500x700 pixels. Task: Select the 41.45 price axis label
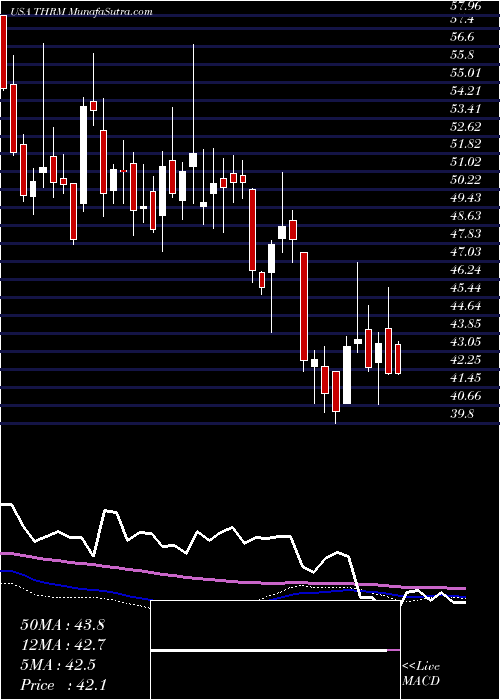[467, 378]
